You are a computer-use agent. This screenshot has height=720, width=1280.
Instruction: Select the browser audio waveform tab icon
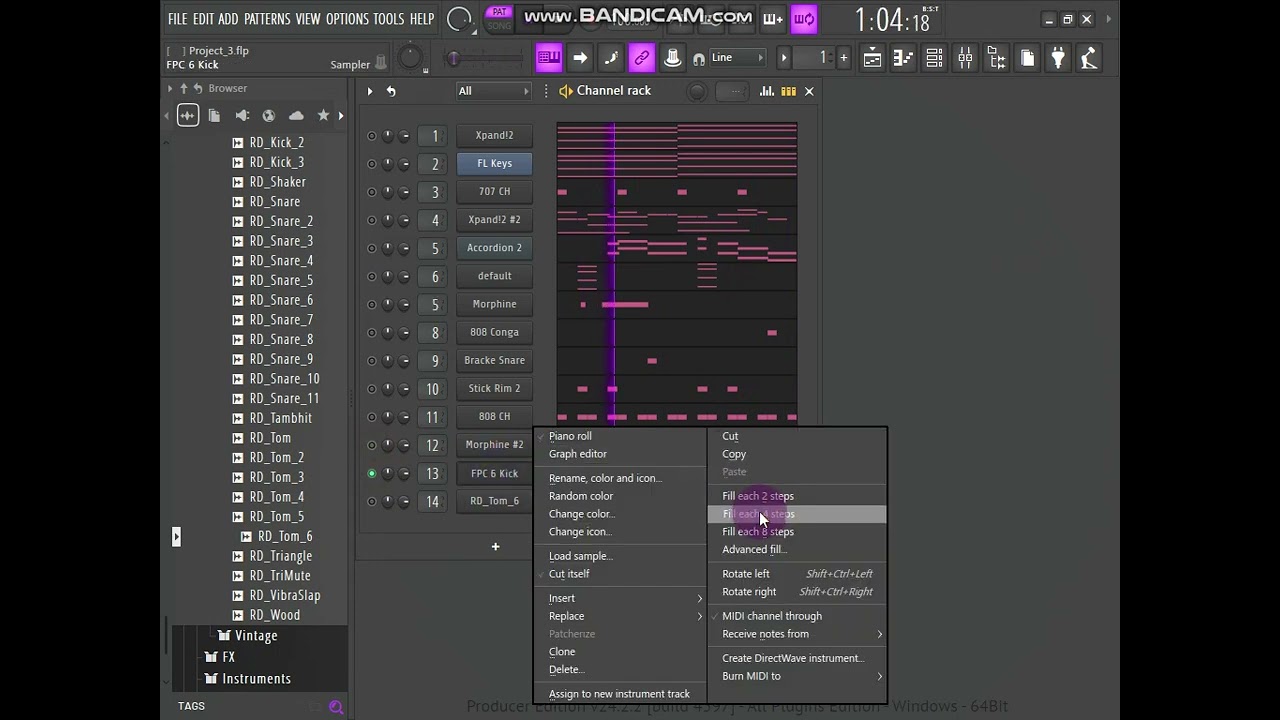pyautogui.click(x=188, y=115)
